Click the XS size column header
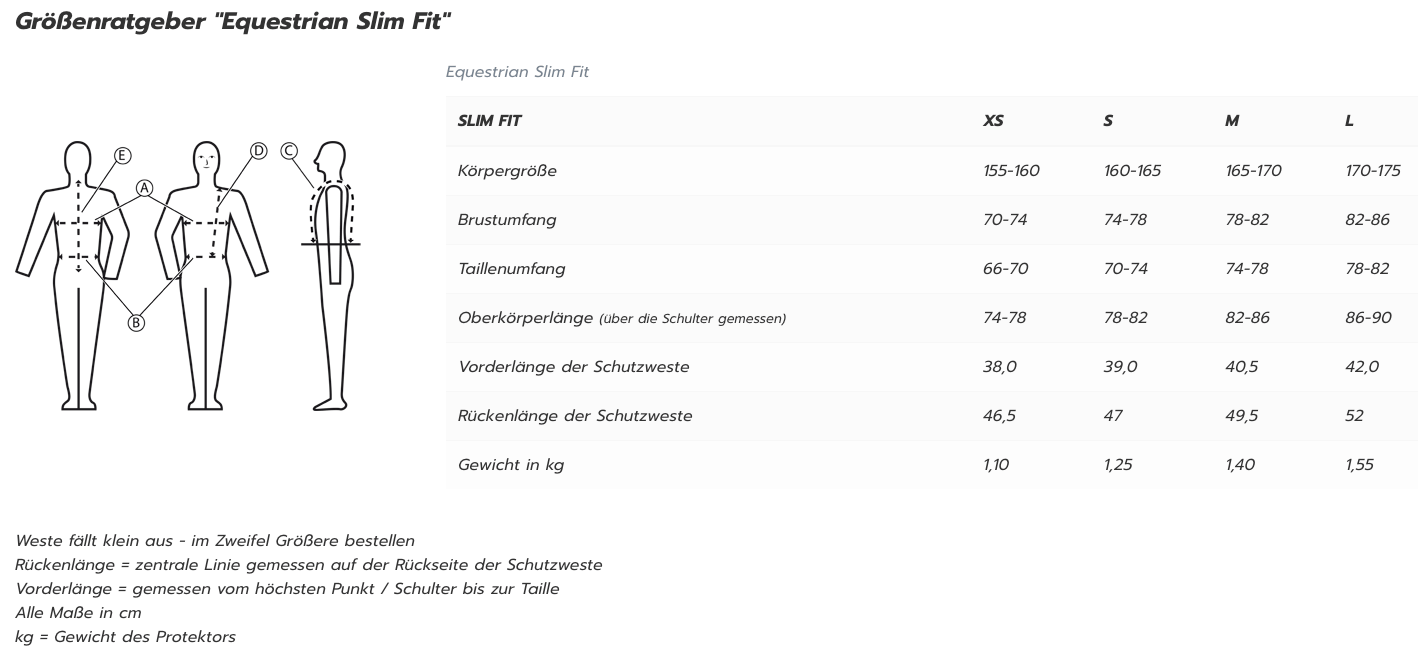 tap(993, 121)
